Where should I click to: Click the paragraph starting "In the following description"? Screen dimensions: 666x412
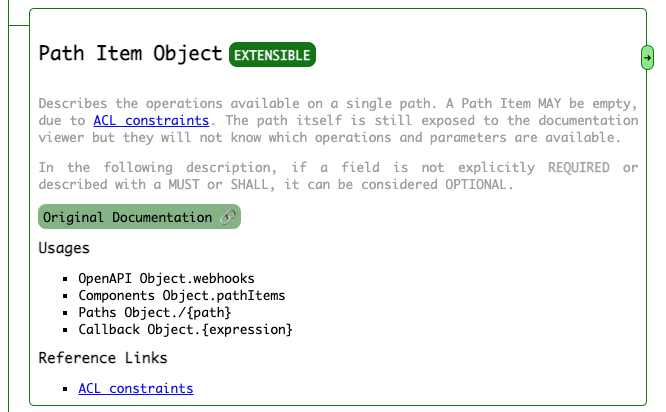338,176
